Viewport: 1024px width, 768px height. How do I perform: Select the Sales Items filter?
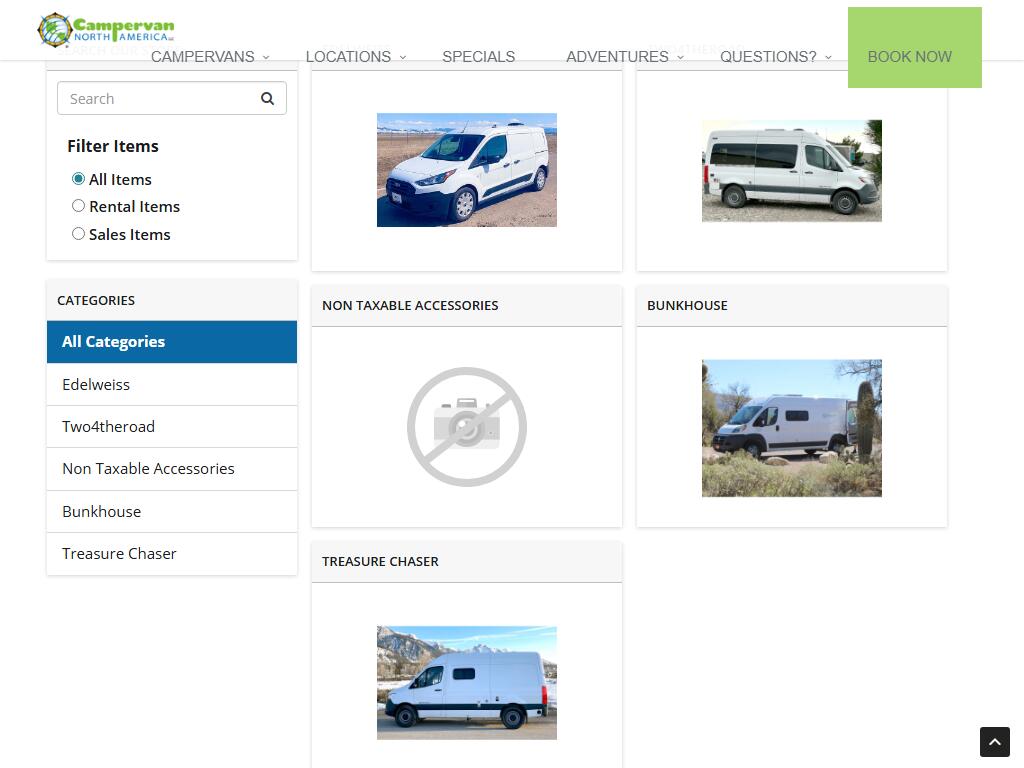(x=78, y=234)
